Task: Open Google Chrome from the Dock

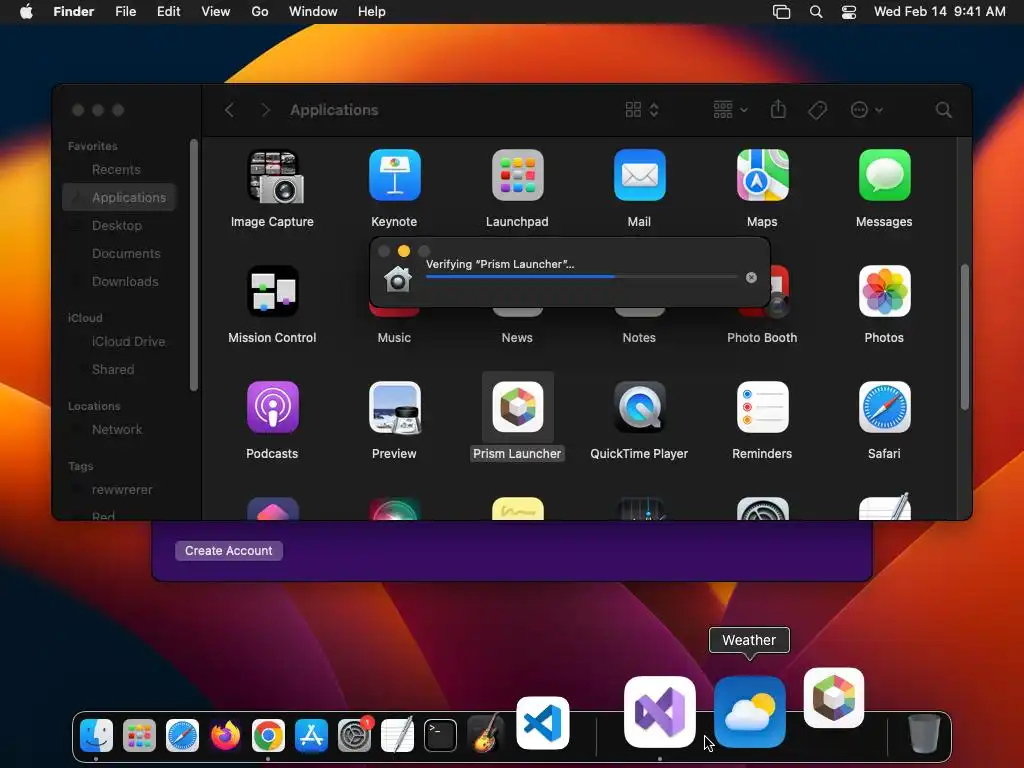Action: [268, 736]
